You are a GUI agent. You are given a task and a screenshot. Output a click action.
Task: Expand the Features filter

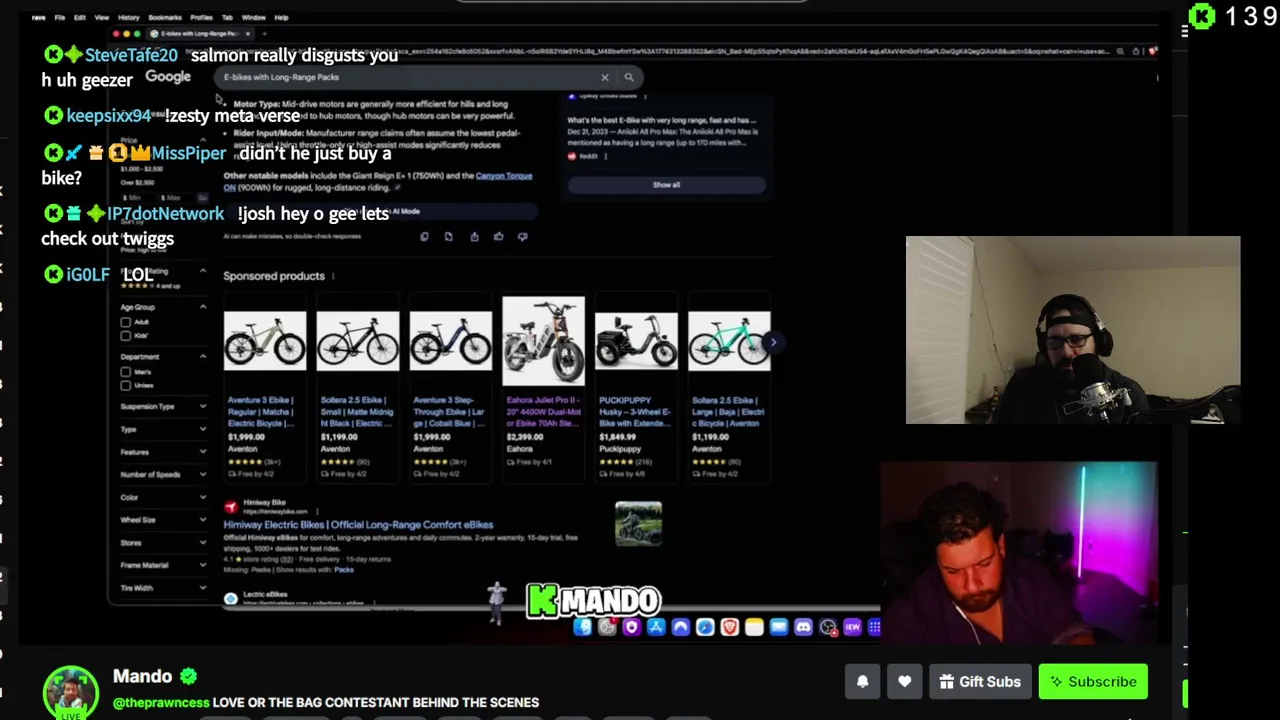(x=203, y=452)
